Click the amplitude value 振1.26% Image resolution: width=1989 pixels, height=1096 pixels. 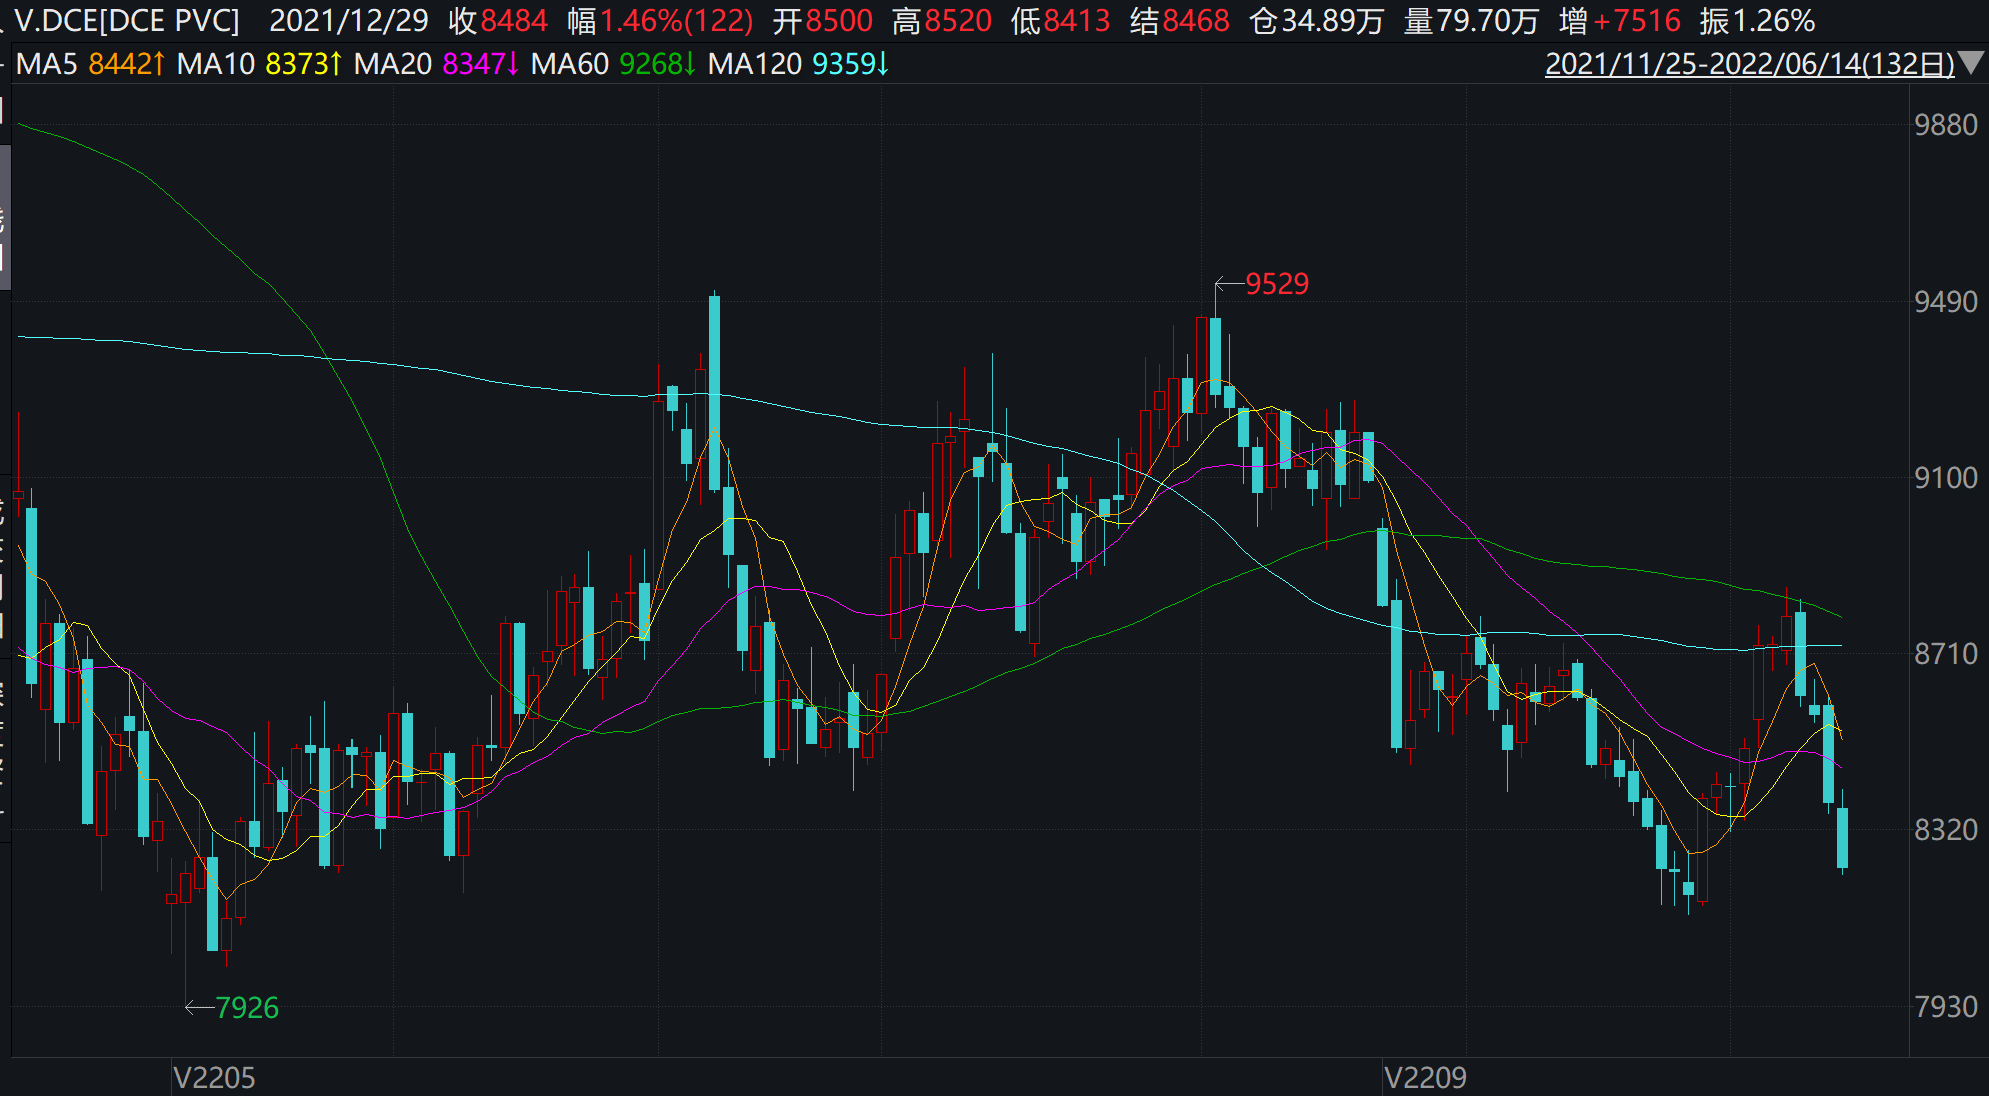pos(1758,20)
